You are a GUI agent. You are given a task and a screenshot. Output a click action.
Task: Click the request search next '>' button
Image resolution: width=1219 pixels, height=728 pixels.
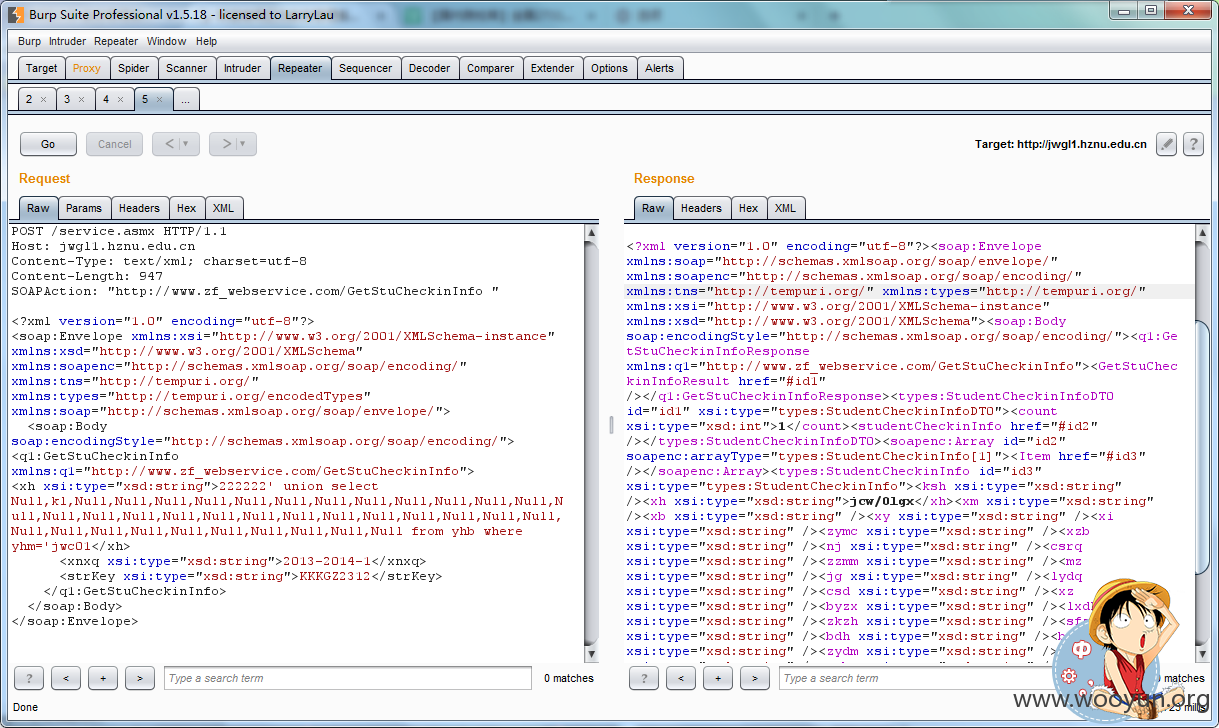tap(140, 678)
